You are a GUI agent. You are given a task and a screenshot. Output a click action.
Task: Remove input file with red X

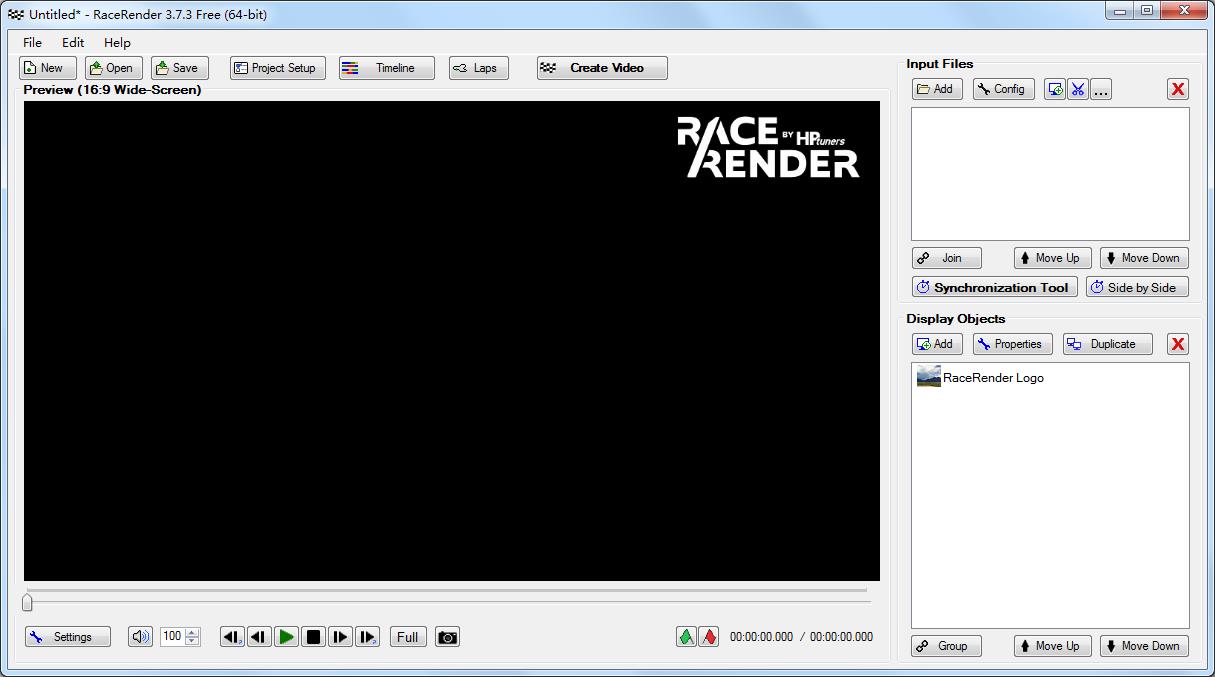click(x=1178, y=89)
